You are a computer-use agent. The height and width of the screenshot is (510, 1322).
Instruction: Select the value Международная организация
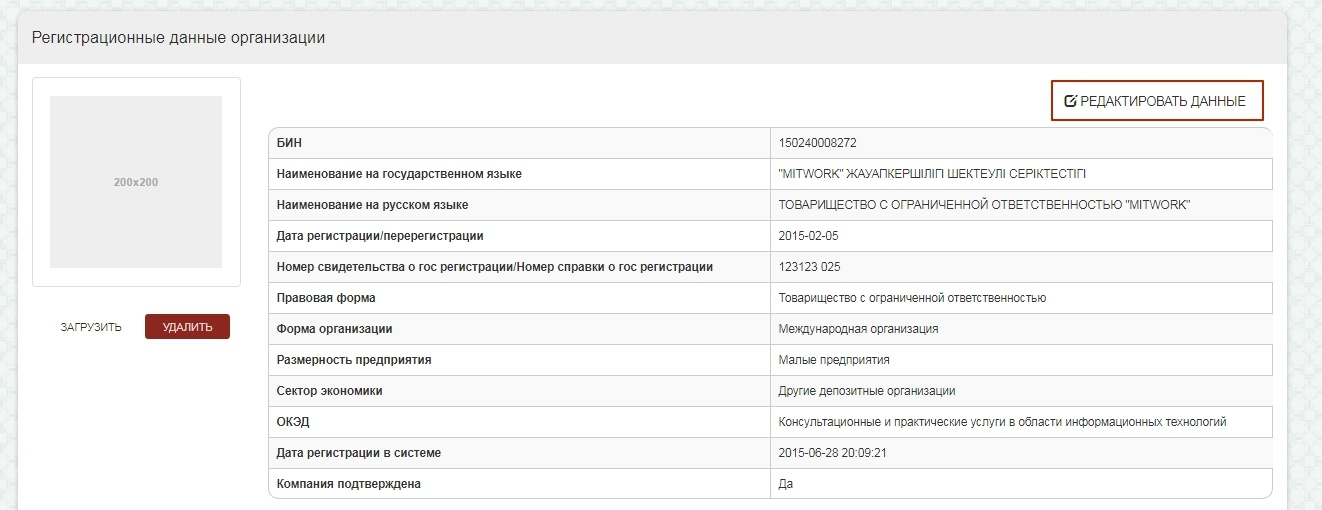[x=858, y=329]
